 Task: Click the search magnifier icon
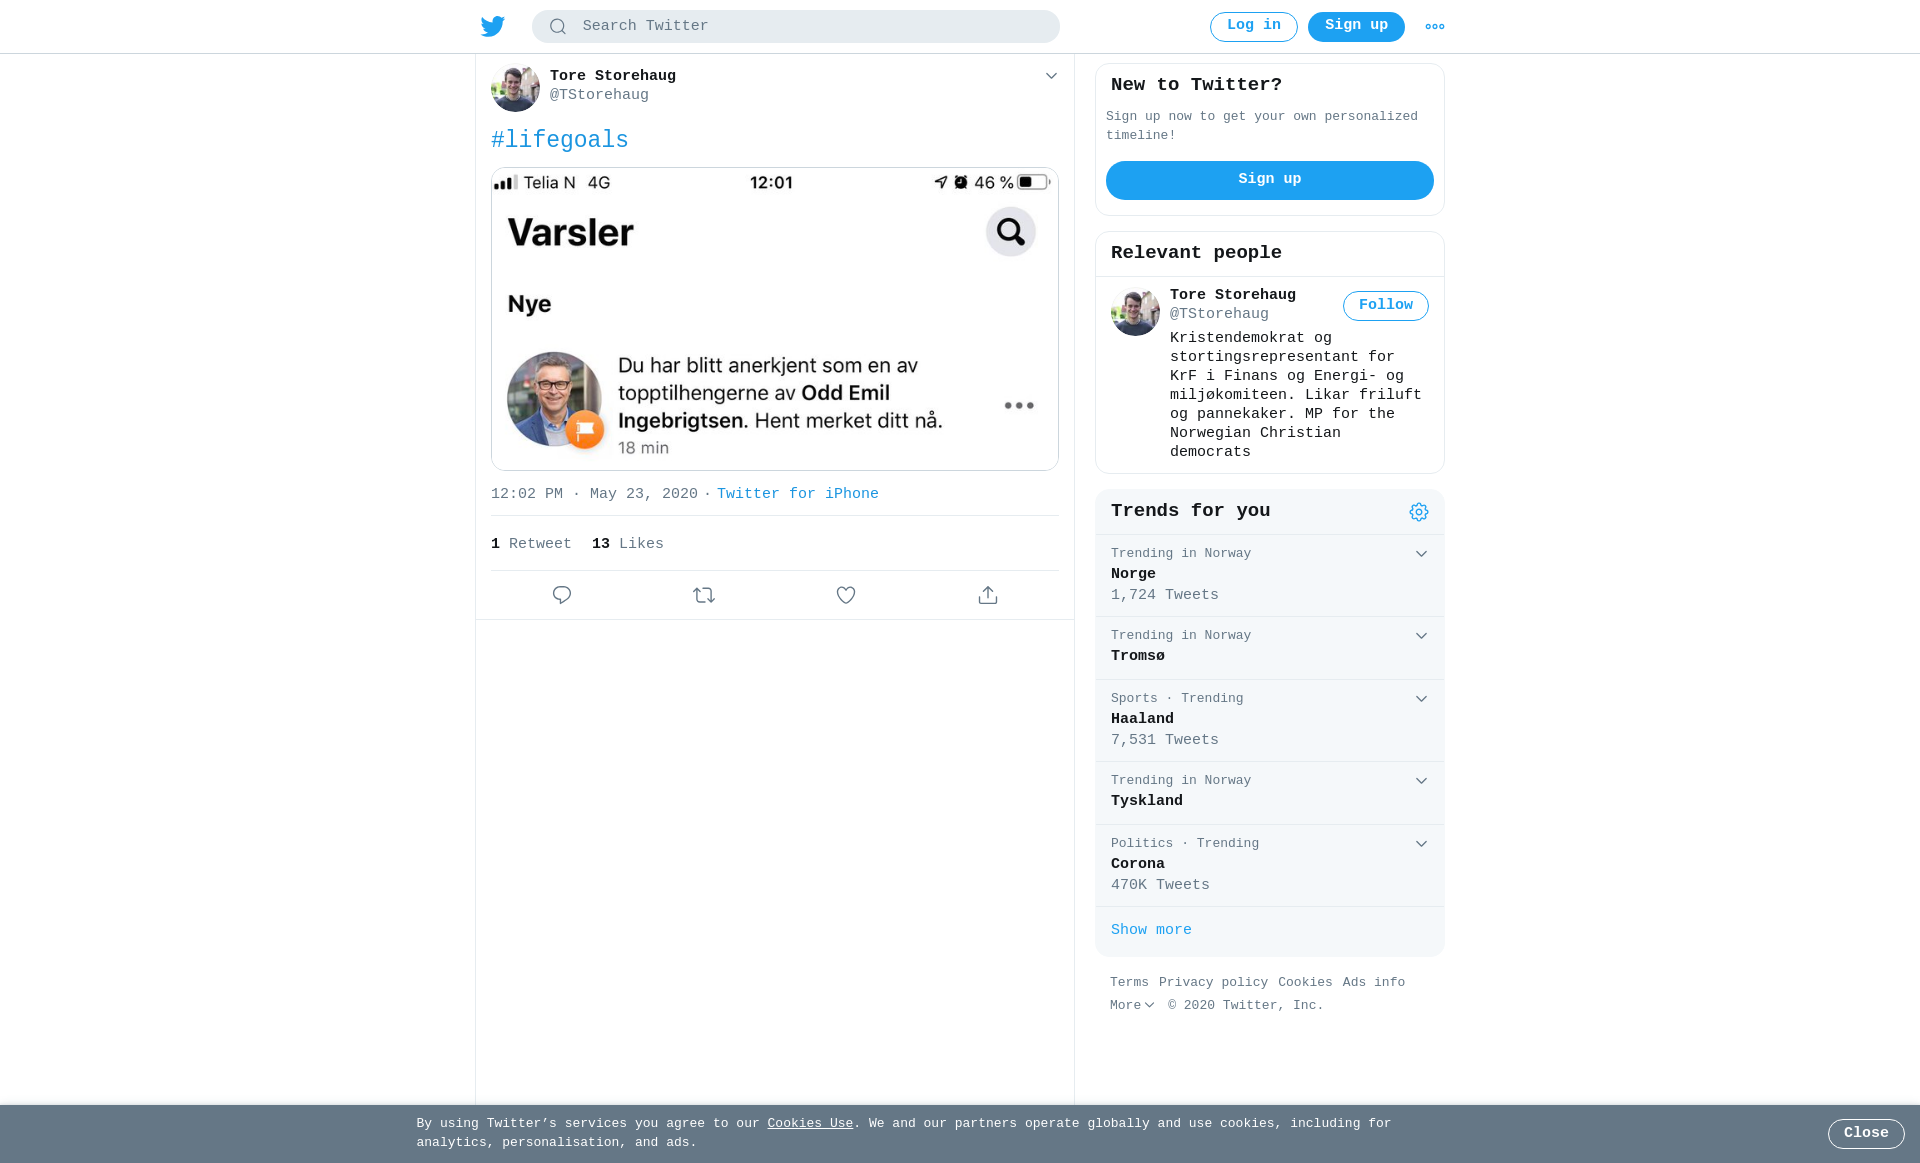pyautogui.click(x=558, y=27)
